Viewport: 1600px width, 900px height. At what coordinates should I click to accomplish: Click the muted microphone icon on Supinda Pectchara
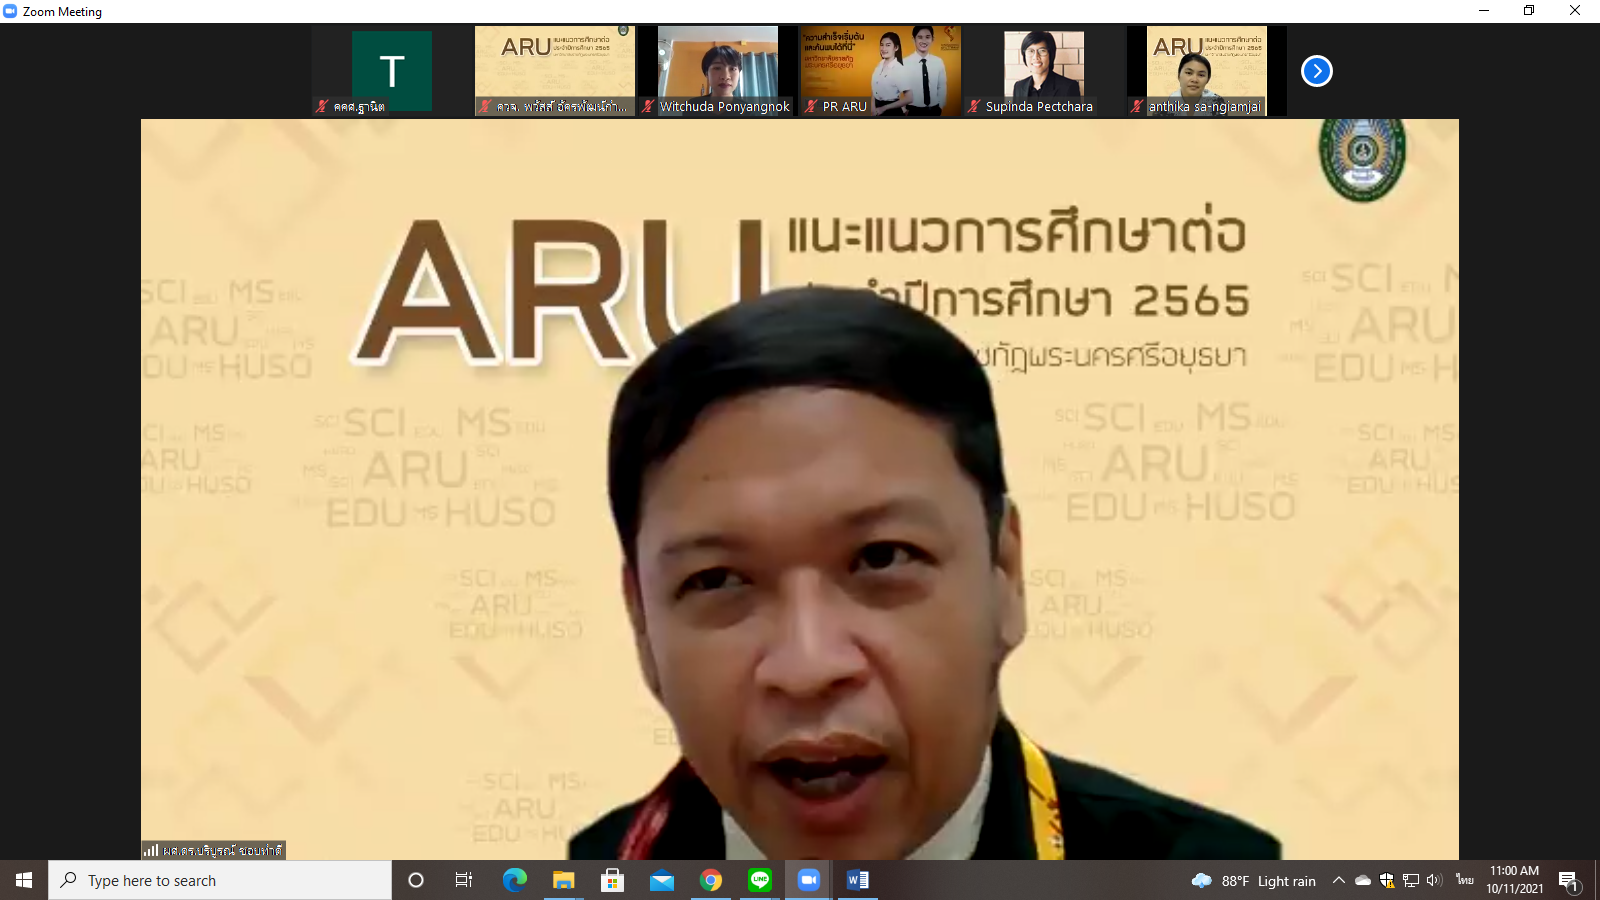pyautogui.click(x=974, y=106)
